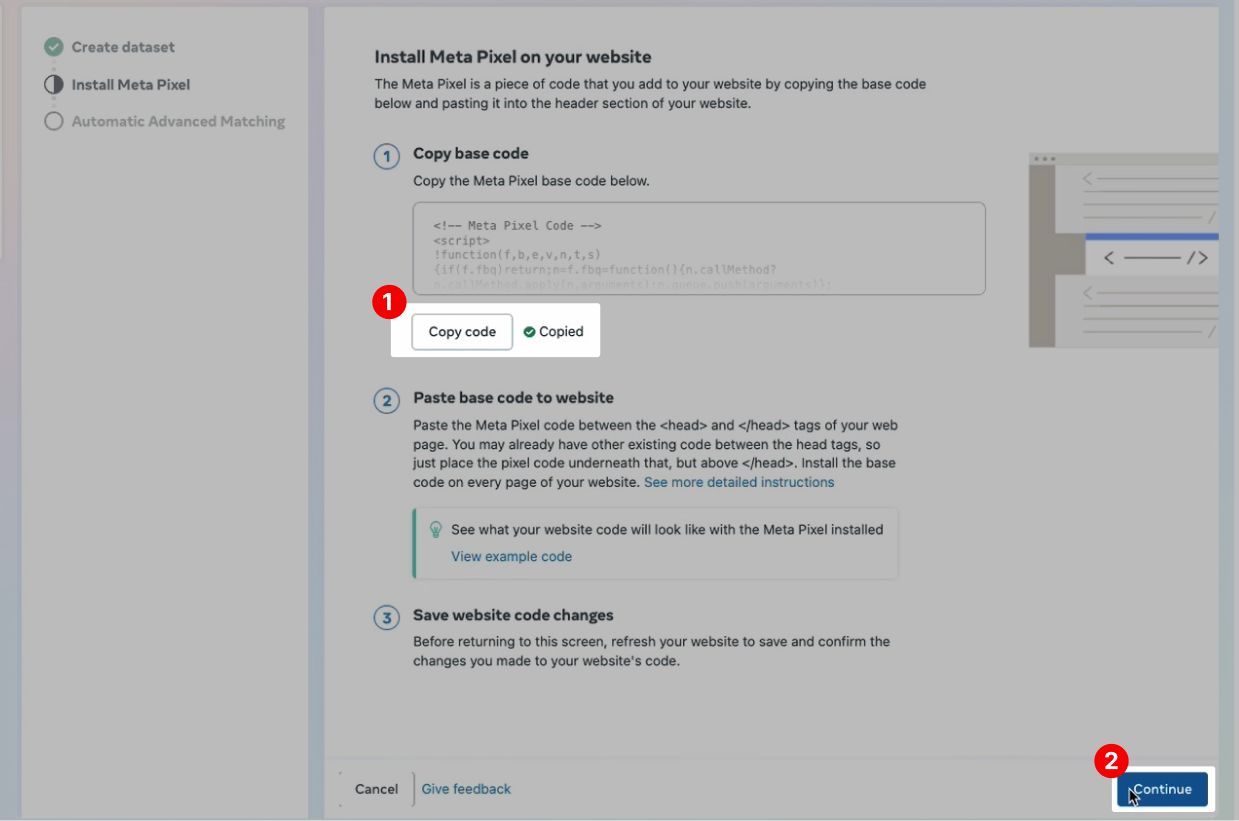Click the "<!-- Meta Pixel Code -->" line
1239x821 pixels.
tap(517, 226)
